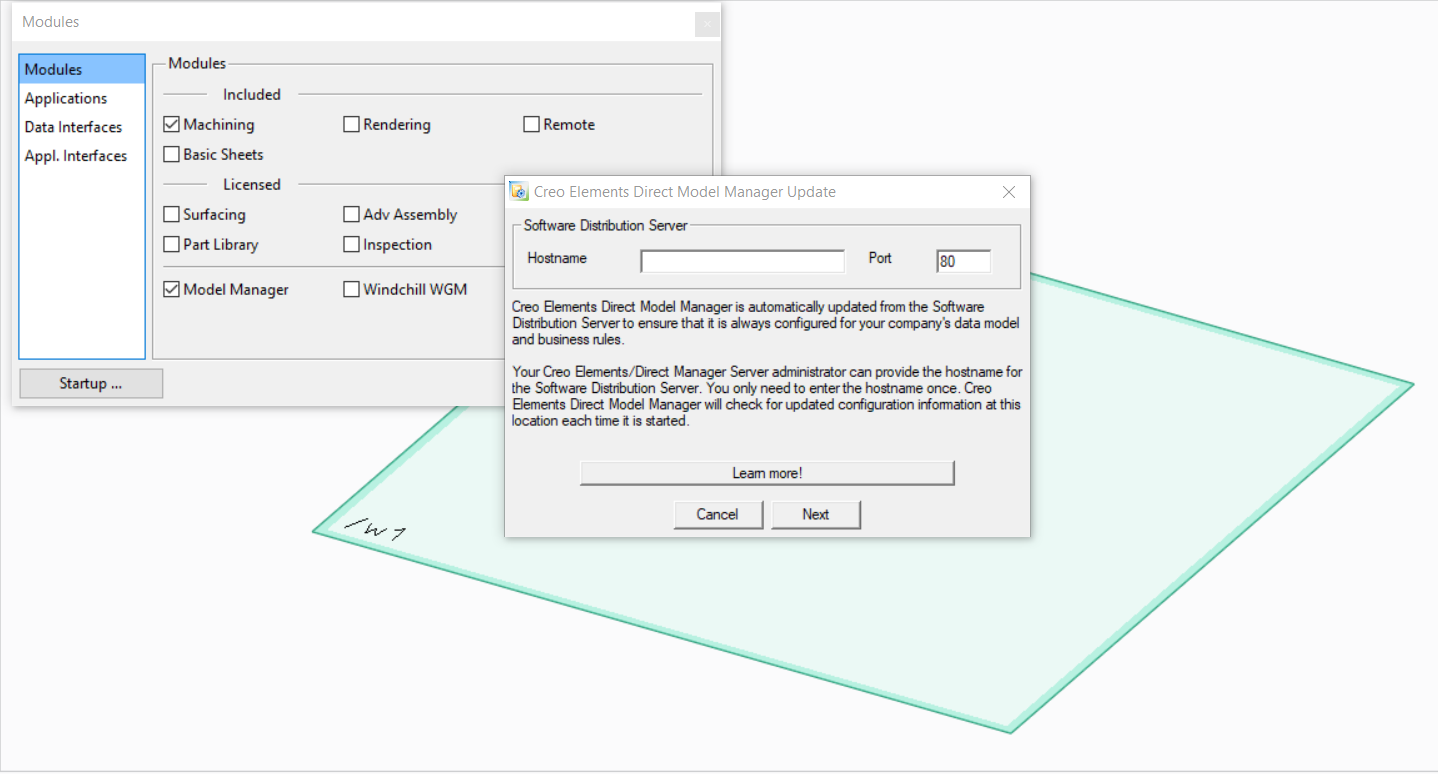Enable the Windchill WGM module
1438x774 pixels.
351,289
